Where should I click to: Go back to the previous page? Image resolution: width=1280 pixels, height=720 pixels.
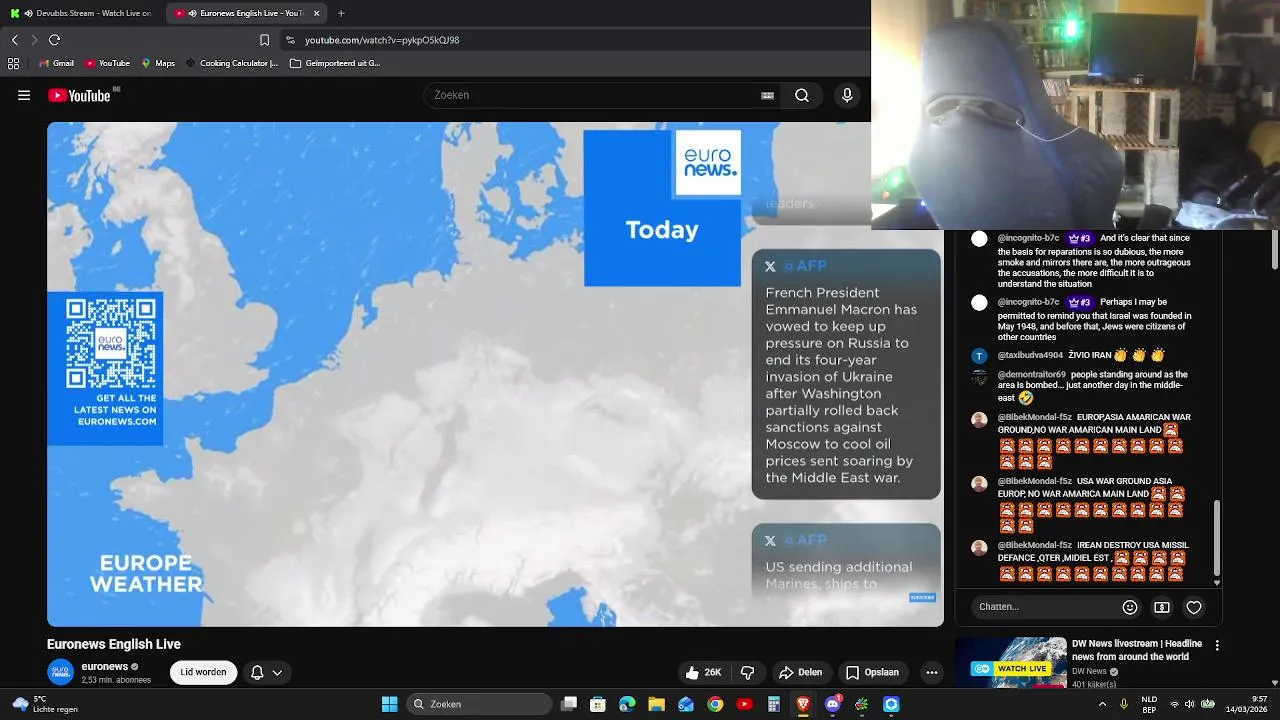(14, 40)
